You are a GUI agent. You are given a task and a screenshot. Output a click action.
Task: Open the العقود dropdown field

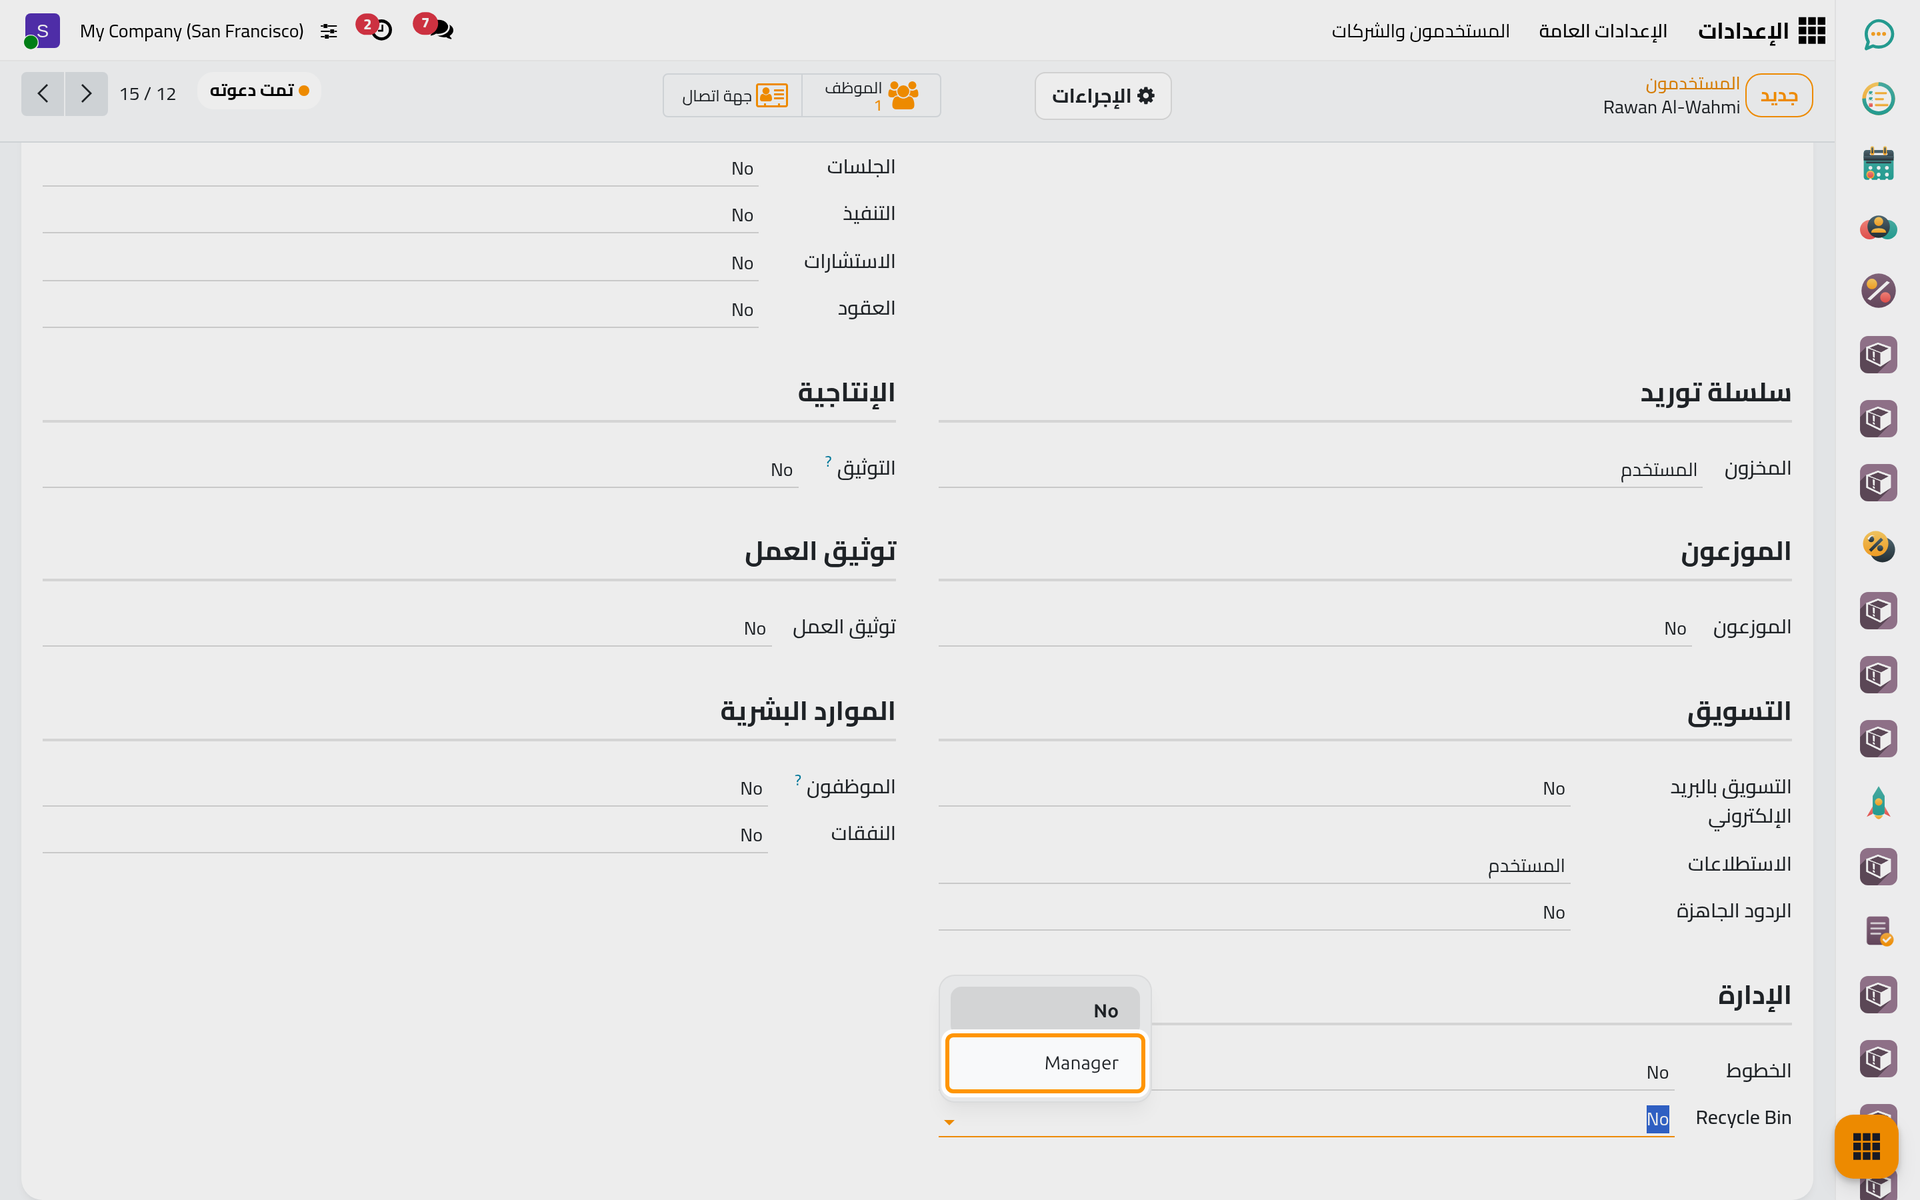400,310
